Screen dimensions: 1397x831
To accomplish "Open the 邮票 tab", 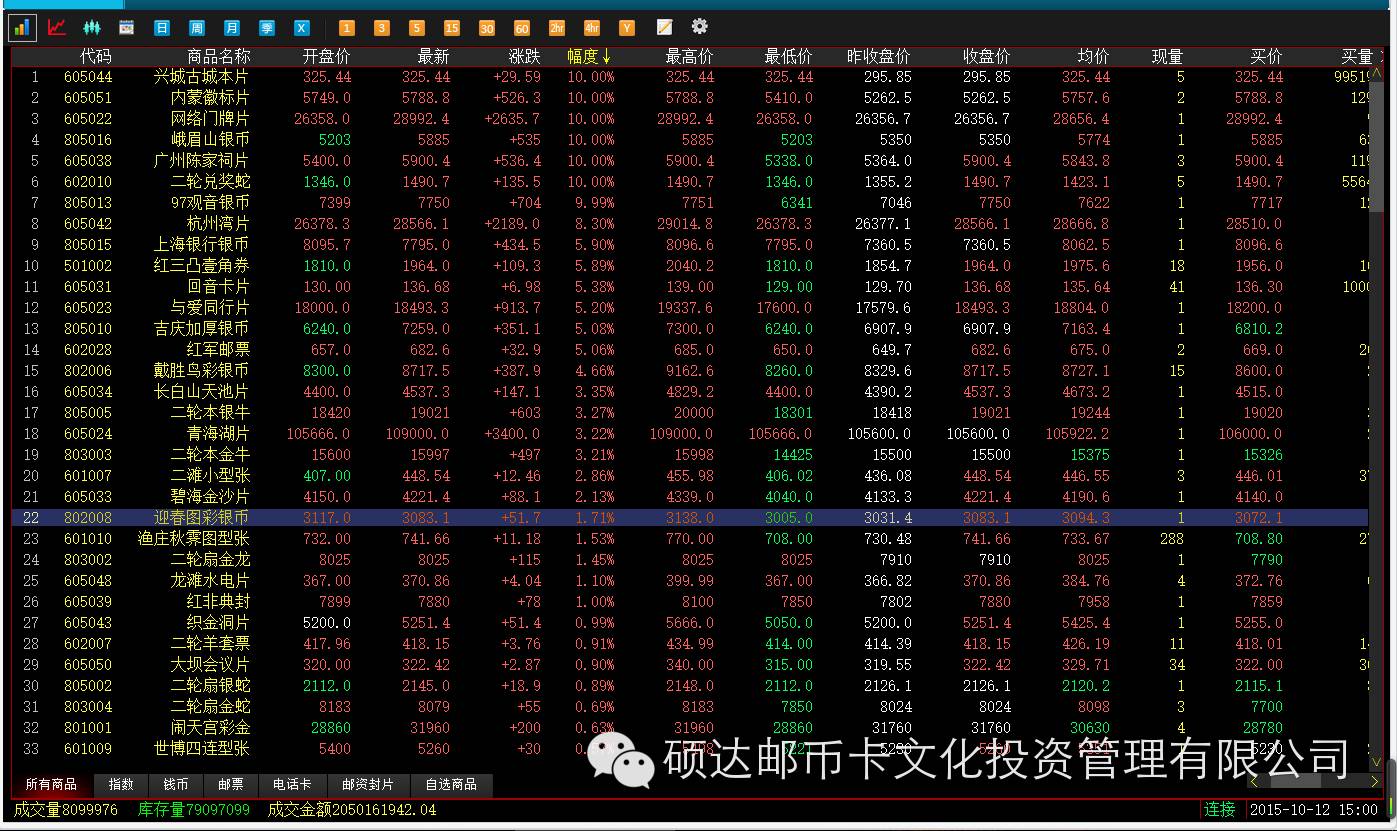I will (231, 785).
